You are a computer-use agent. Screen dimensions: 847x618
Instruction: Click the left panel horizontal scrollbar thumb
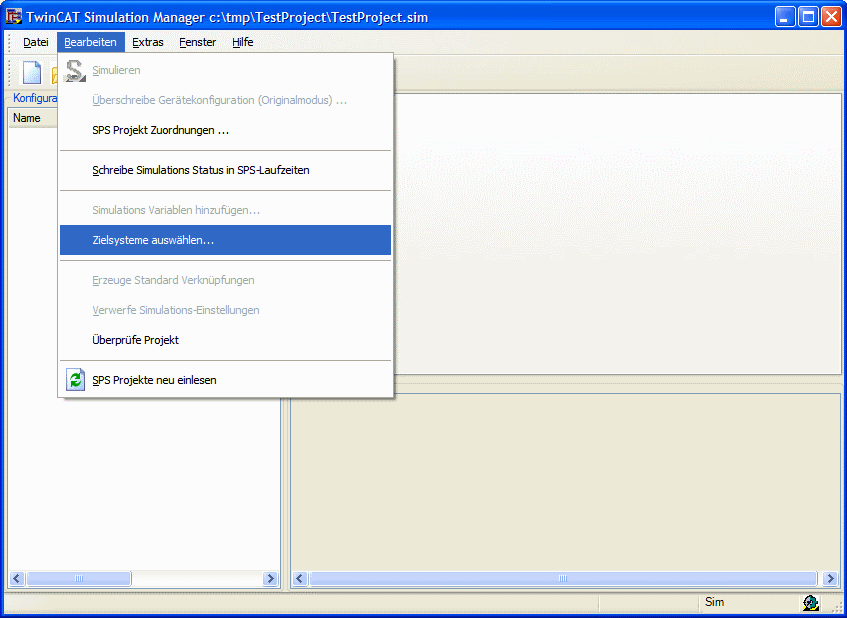coord(79,579)
